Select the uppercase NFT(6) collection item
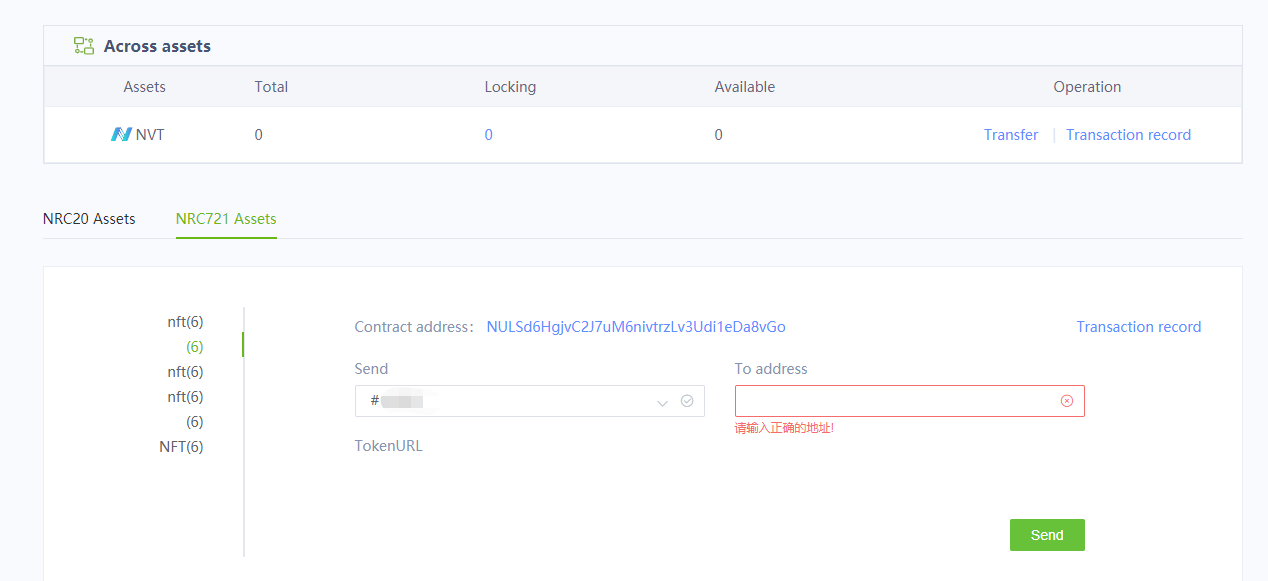1268x581 pixels. point(181,447)
